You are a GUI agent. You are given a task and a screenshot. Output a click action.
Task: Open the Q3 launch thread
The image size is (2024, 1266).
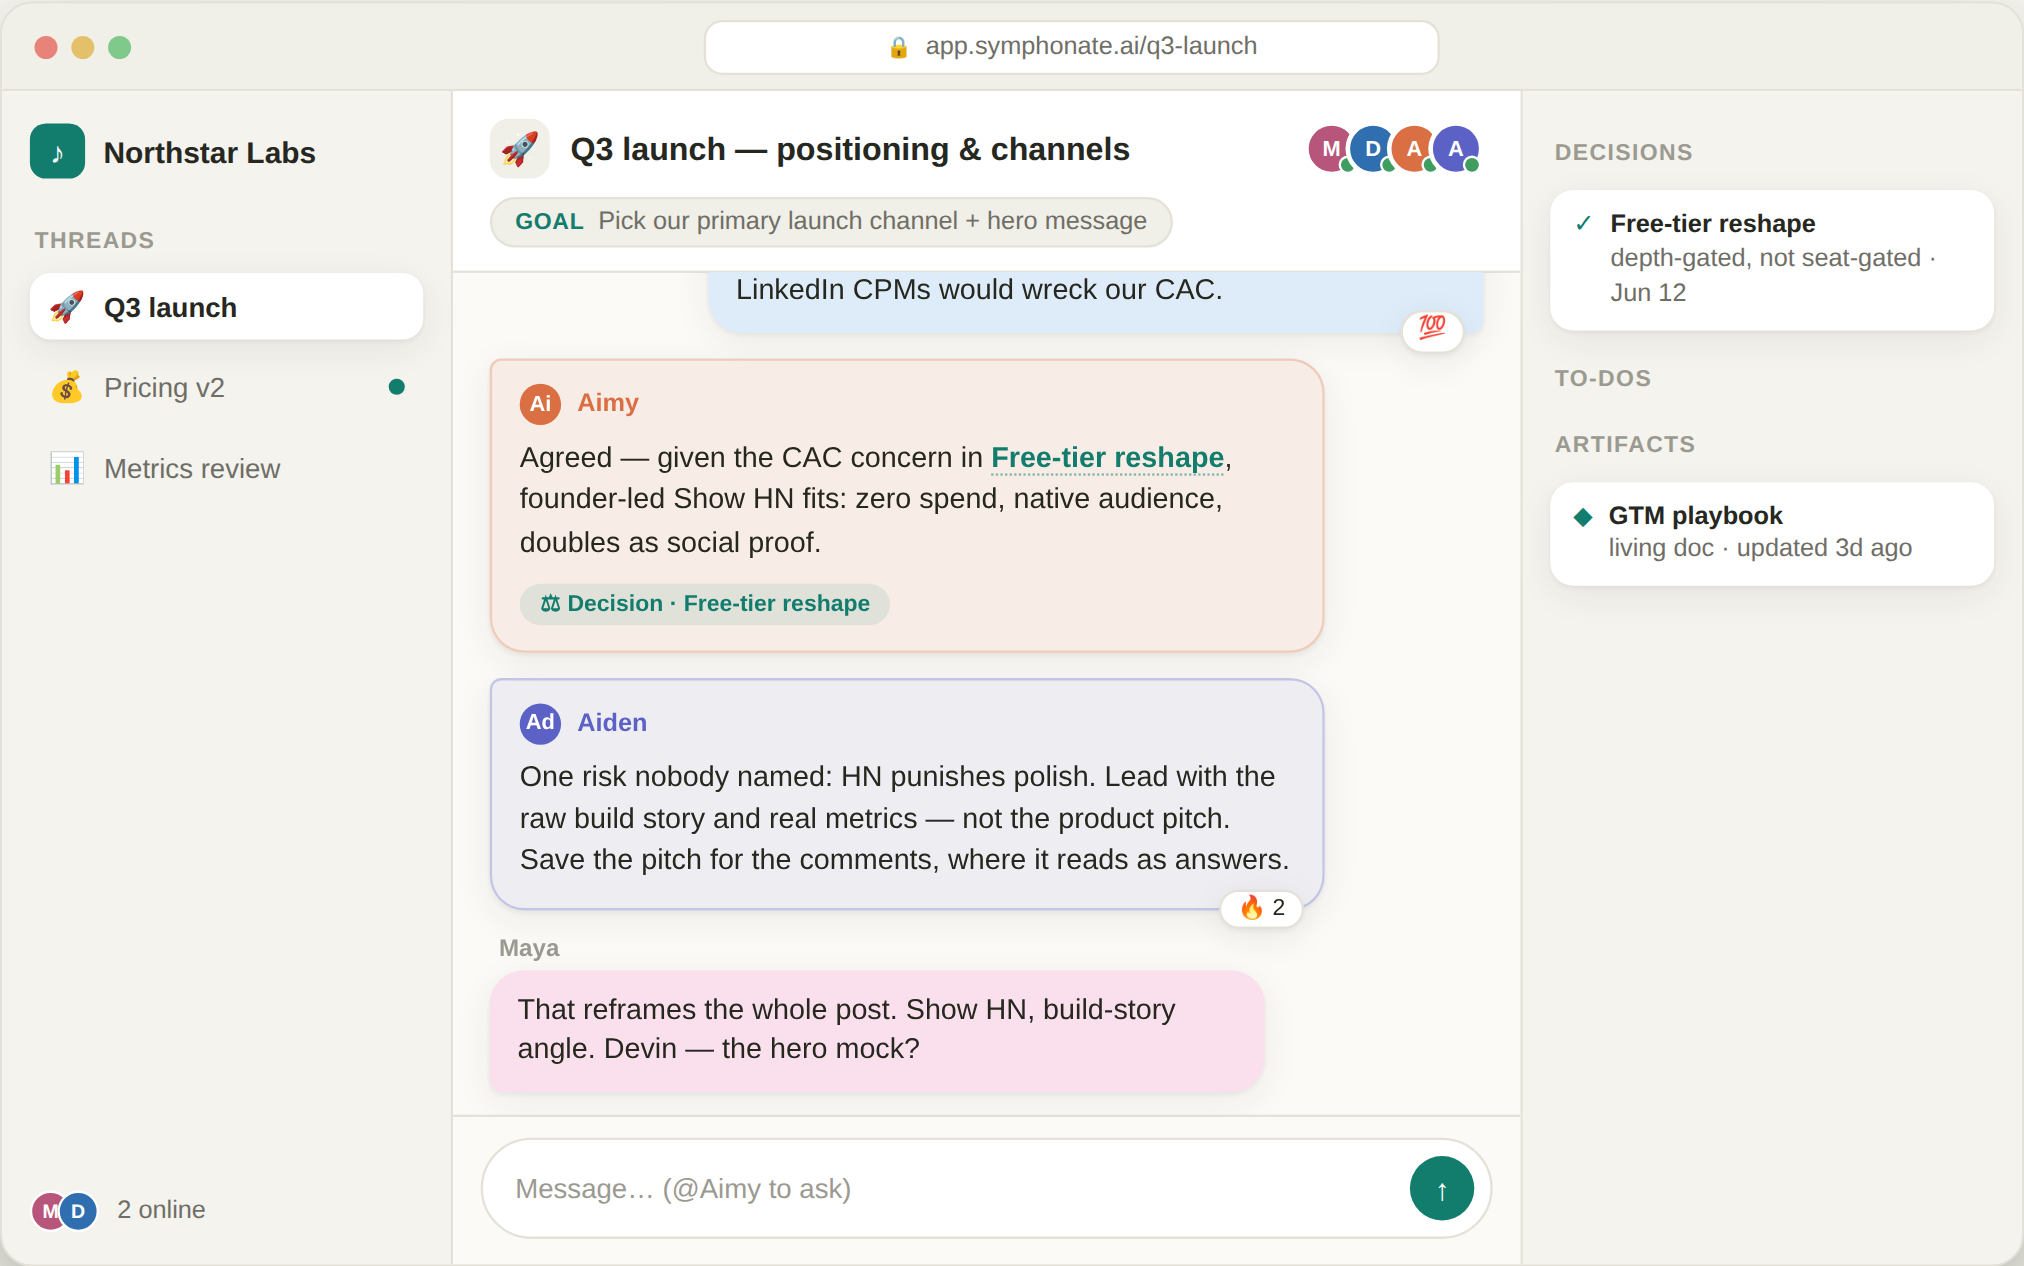point(226,307)
